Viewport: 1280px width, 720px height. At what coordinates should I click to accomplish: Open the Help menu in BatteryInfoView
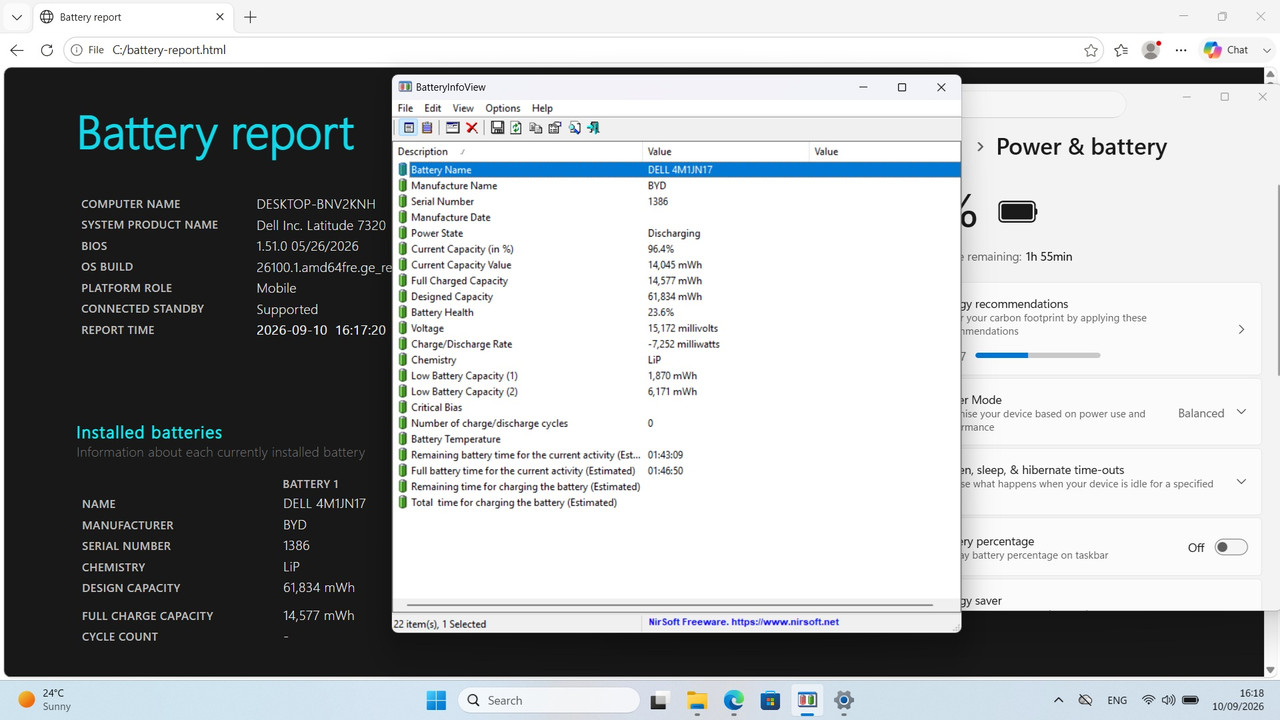pyautogui.click(x=542, y=108)
